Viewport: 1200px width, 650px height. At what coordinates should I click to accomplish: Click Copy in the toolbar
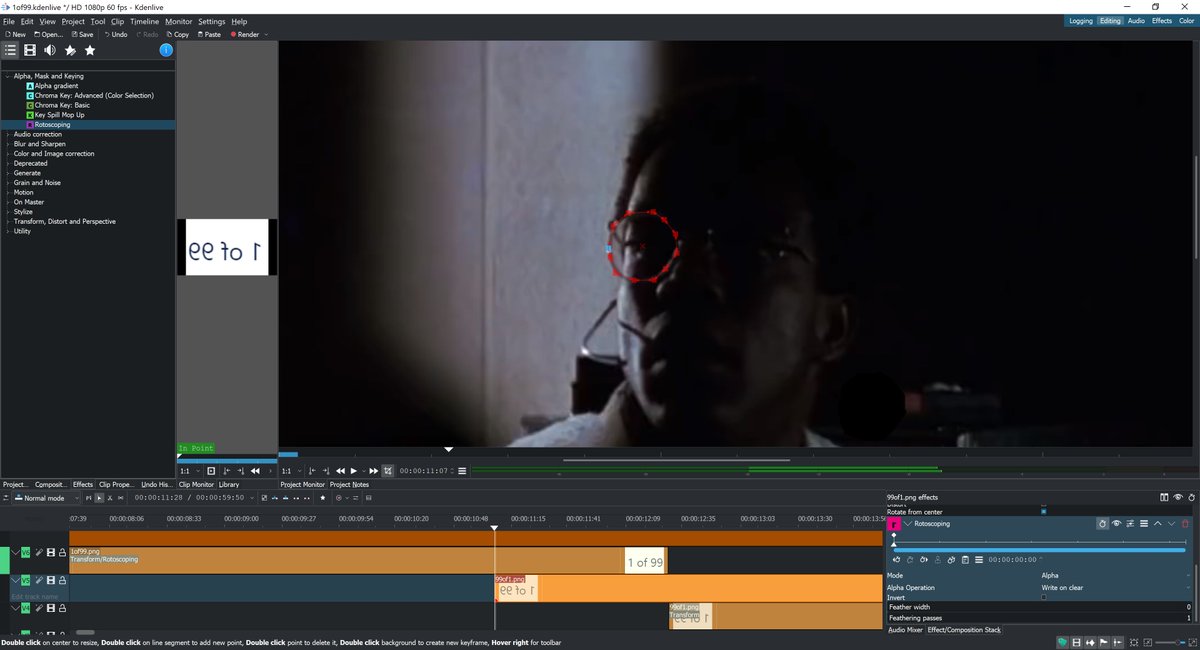[x=176, y=34]
